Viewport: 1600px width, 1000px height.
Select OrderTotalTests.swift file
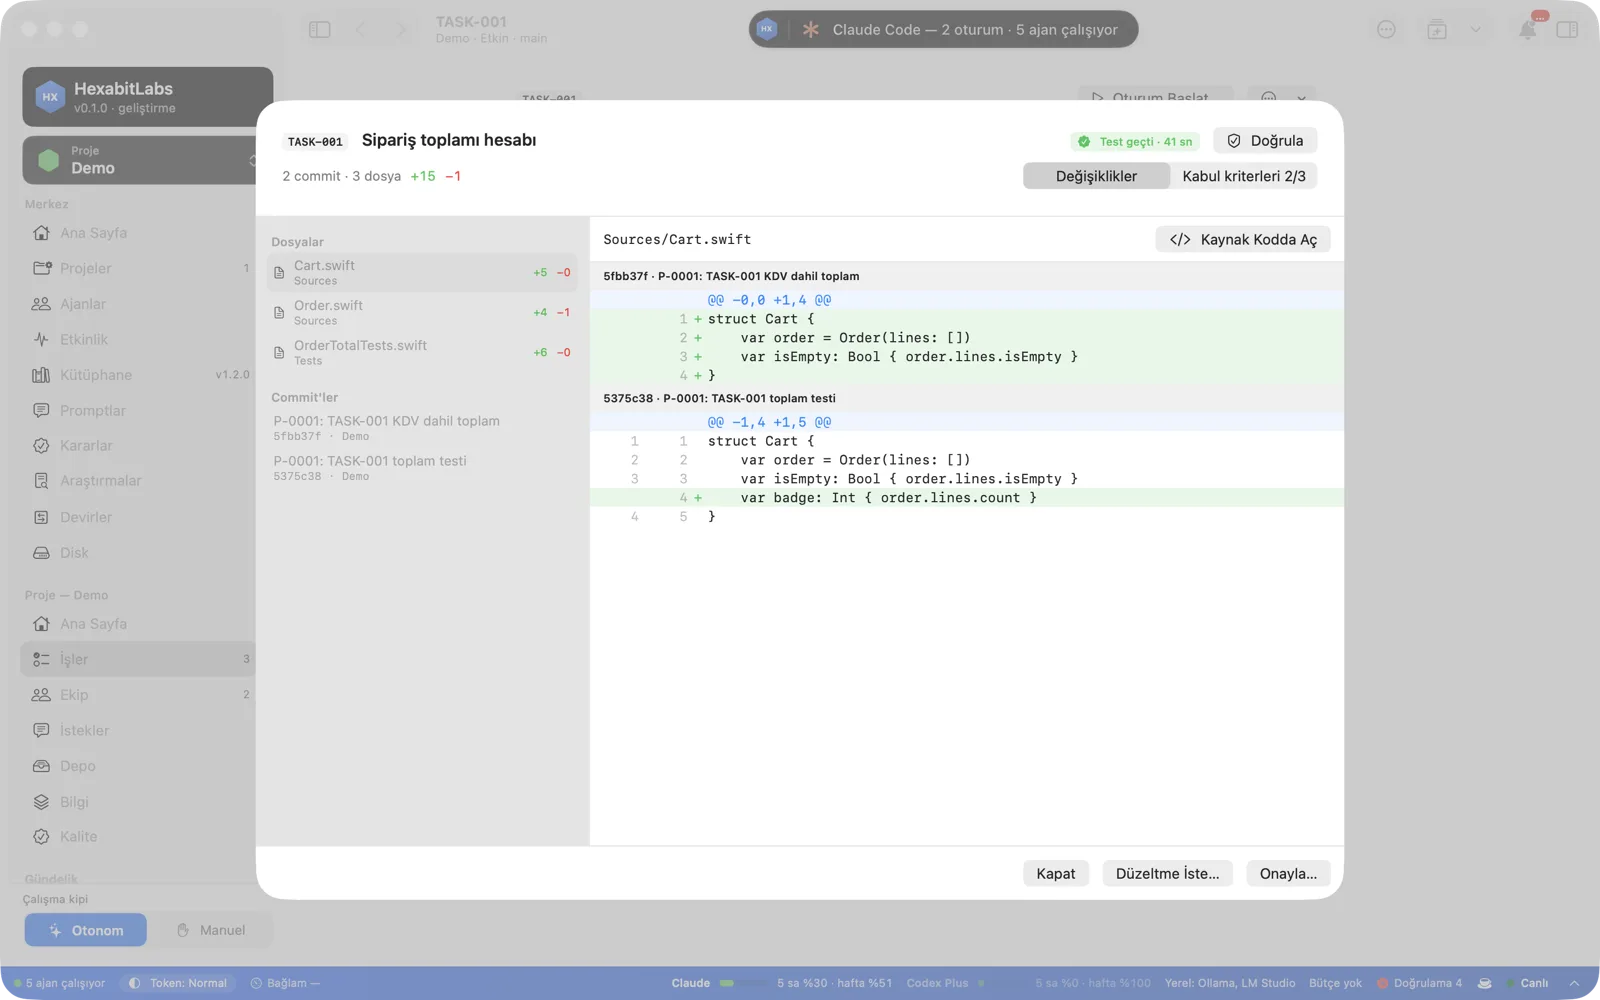[422, 352]
